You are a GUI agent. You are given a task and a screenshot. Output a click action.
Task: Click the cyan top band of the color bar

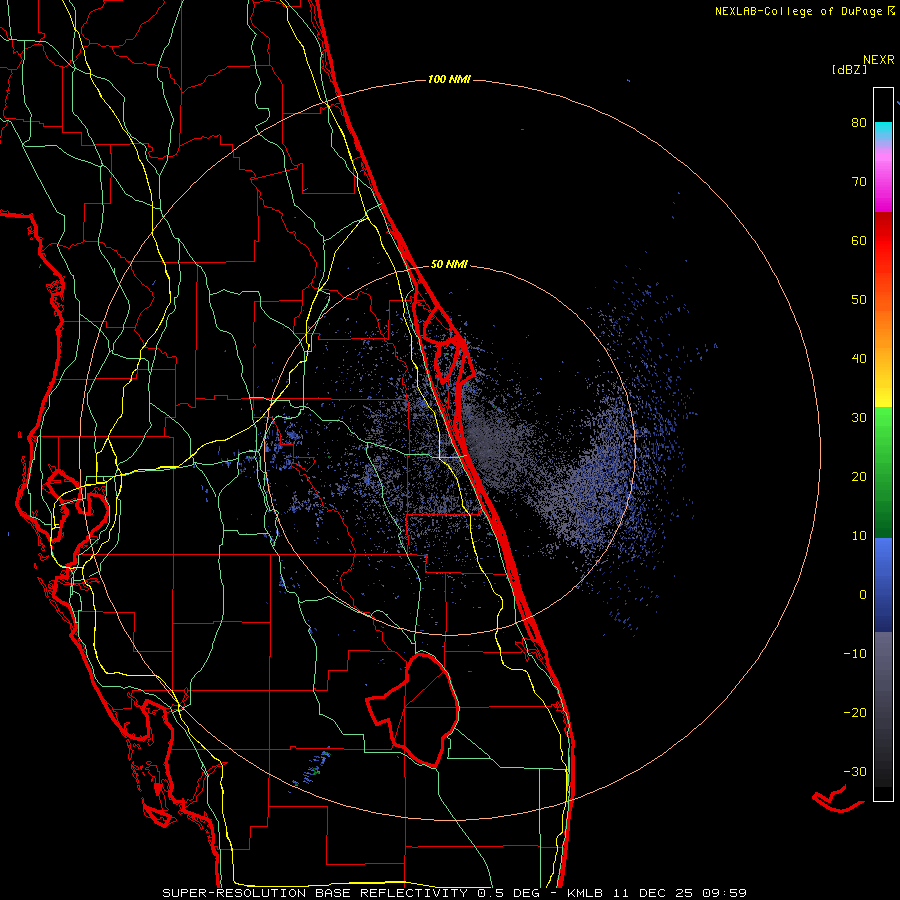point(883,130)
